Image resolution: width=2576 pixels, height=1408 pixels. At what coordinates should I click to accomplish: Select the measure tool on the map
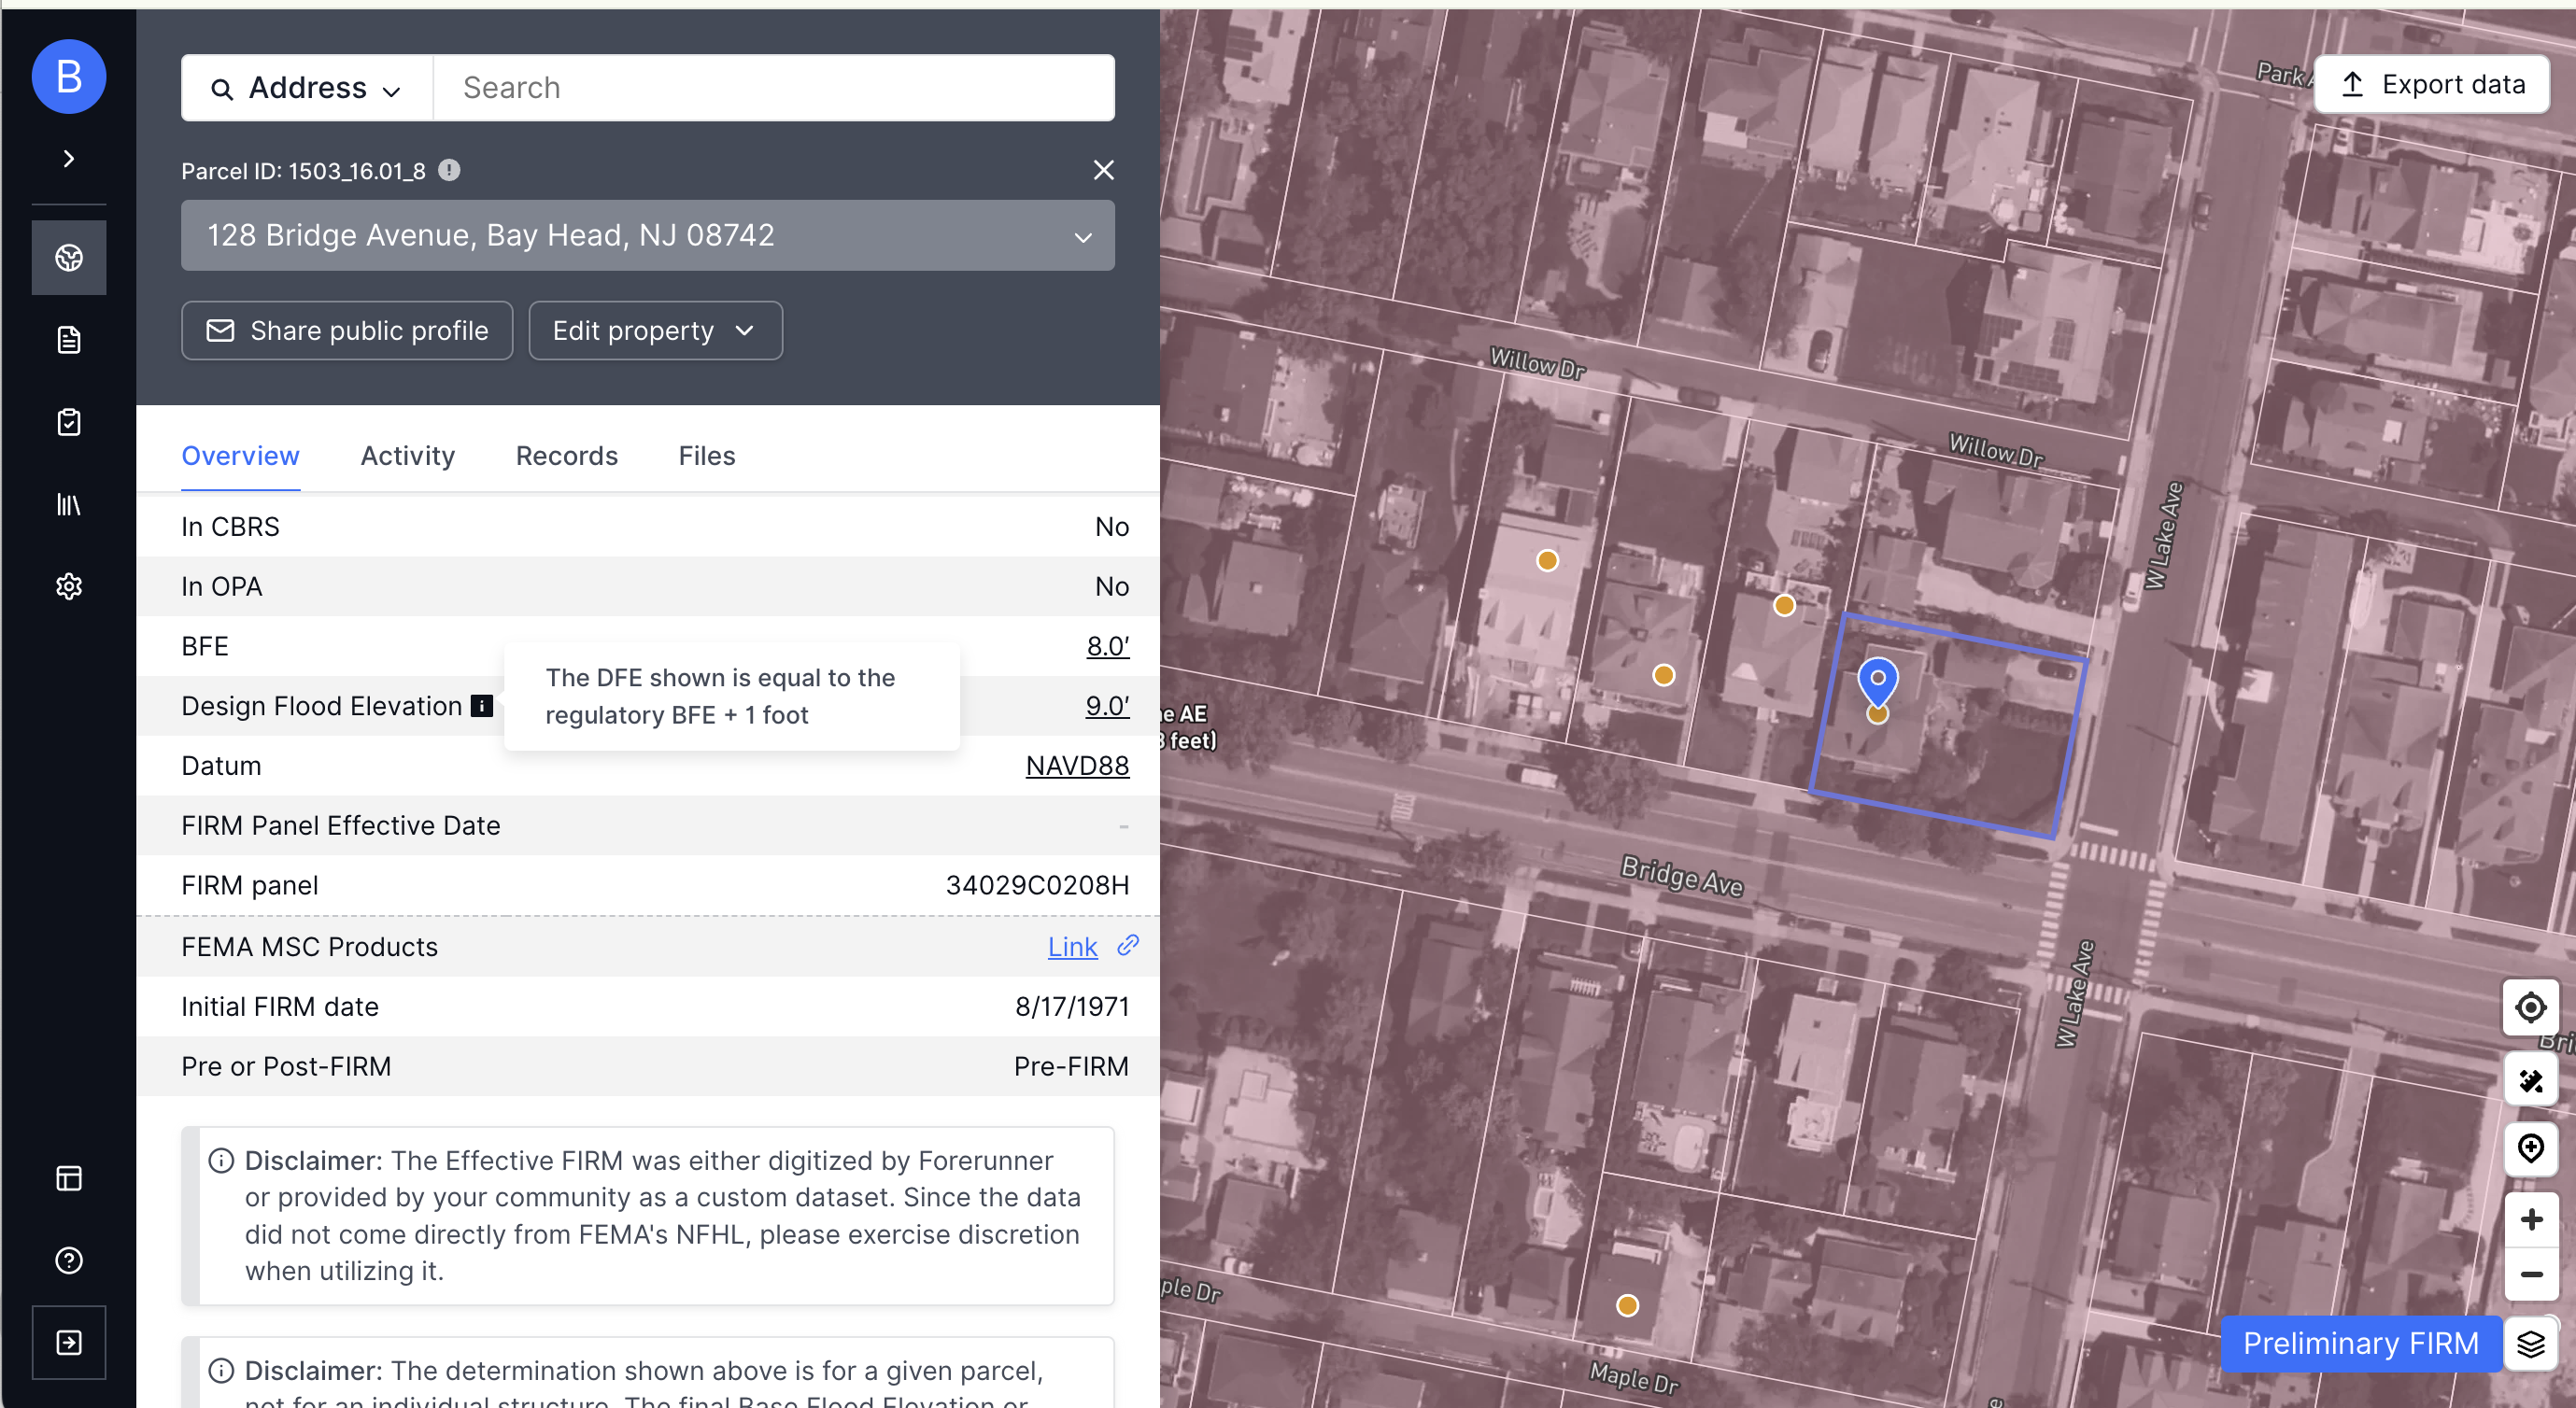click(x=2530, y=1080)
